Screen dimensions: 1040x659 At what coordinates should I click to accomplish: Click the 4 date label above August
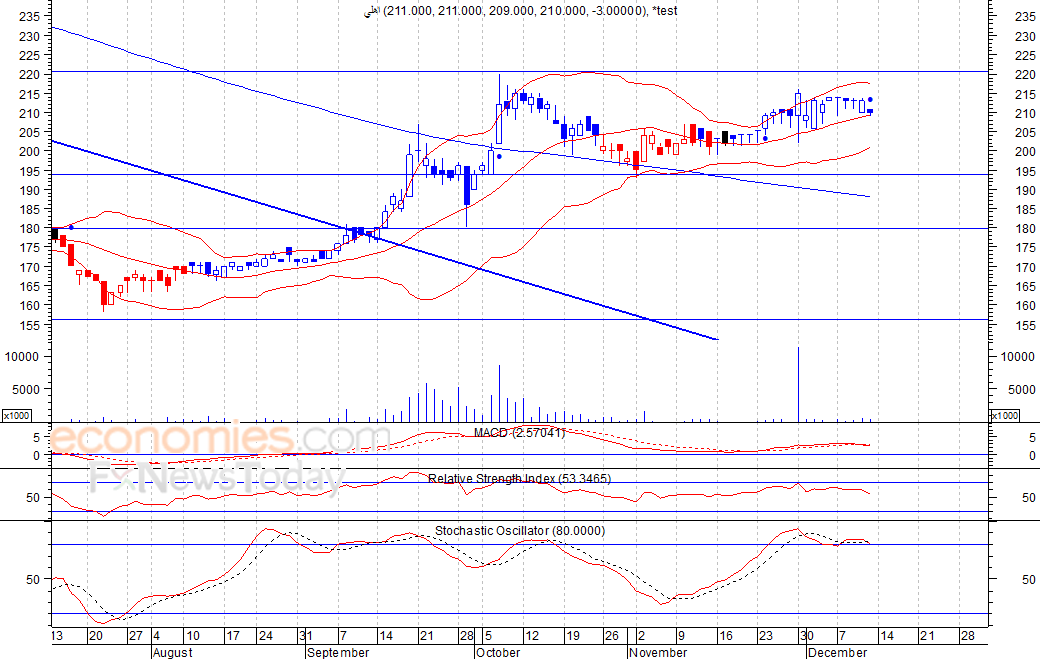click(x=156, y=636)
